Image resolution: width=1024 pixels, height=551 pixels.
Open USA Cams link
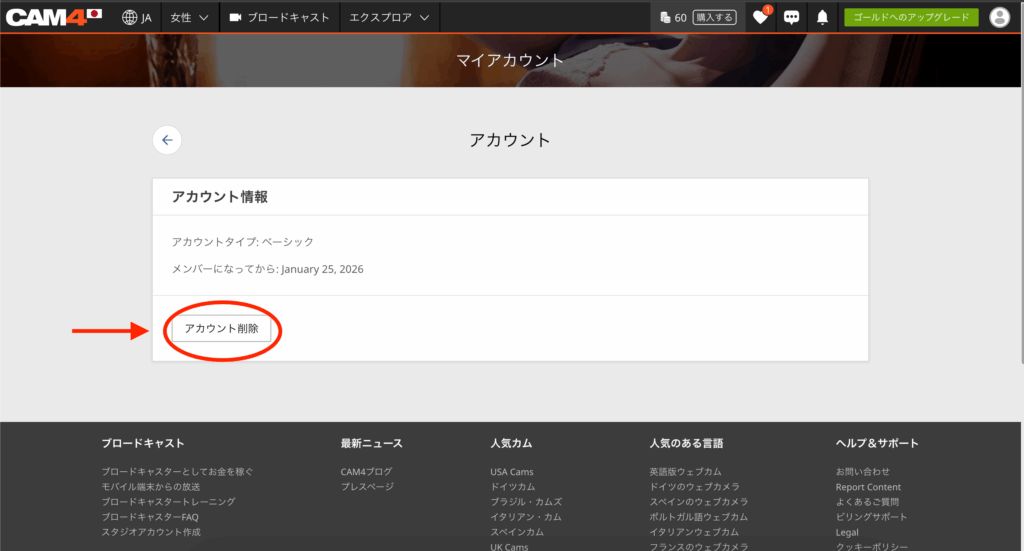click(x=512, y=471)
